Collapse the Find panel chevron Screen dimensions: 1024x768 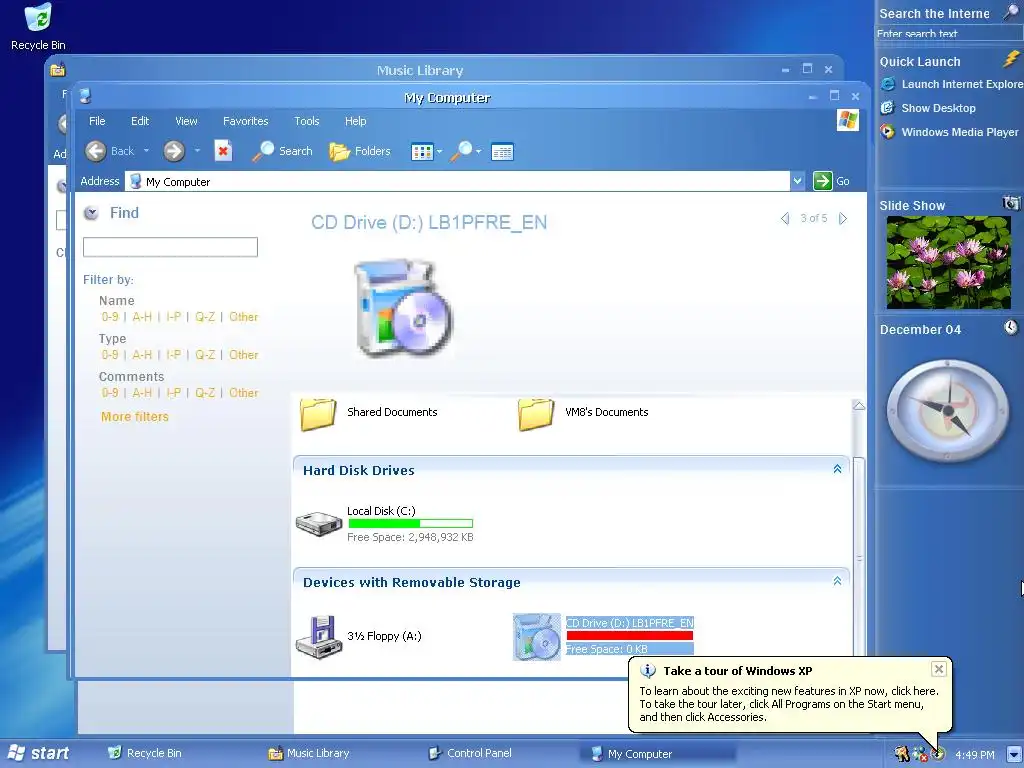(x=91, y=213)
